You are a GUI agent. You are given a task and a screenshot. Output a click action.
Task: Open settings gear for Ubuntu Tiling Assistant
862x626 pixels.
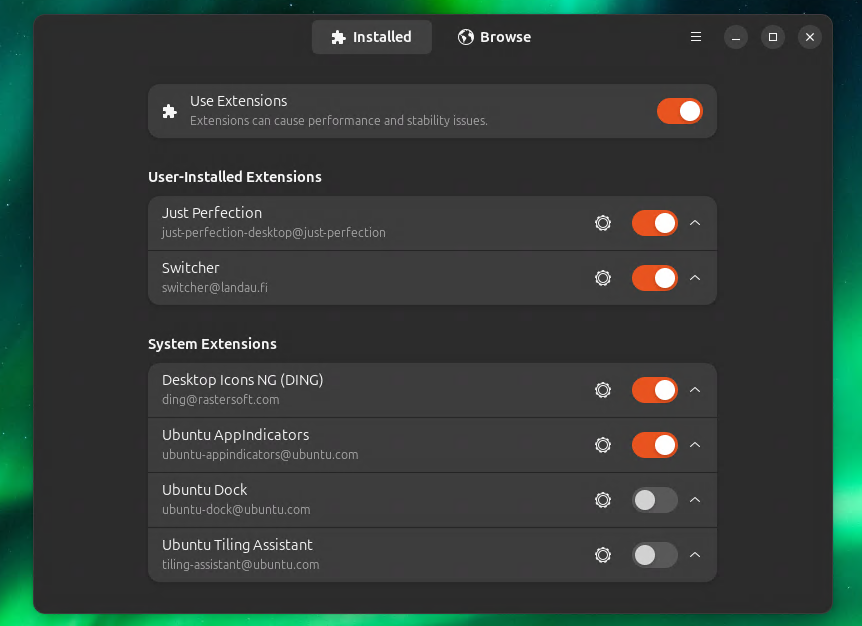[x=603, y=555]
